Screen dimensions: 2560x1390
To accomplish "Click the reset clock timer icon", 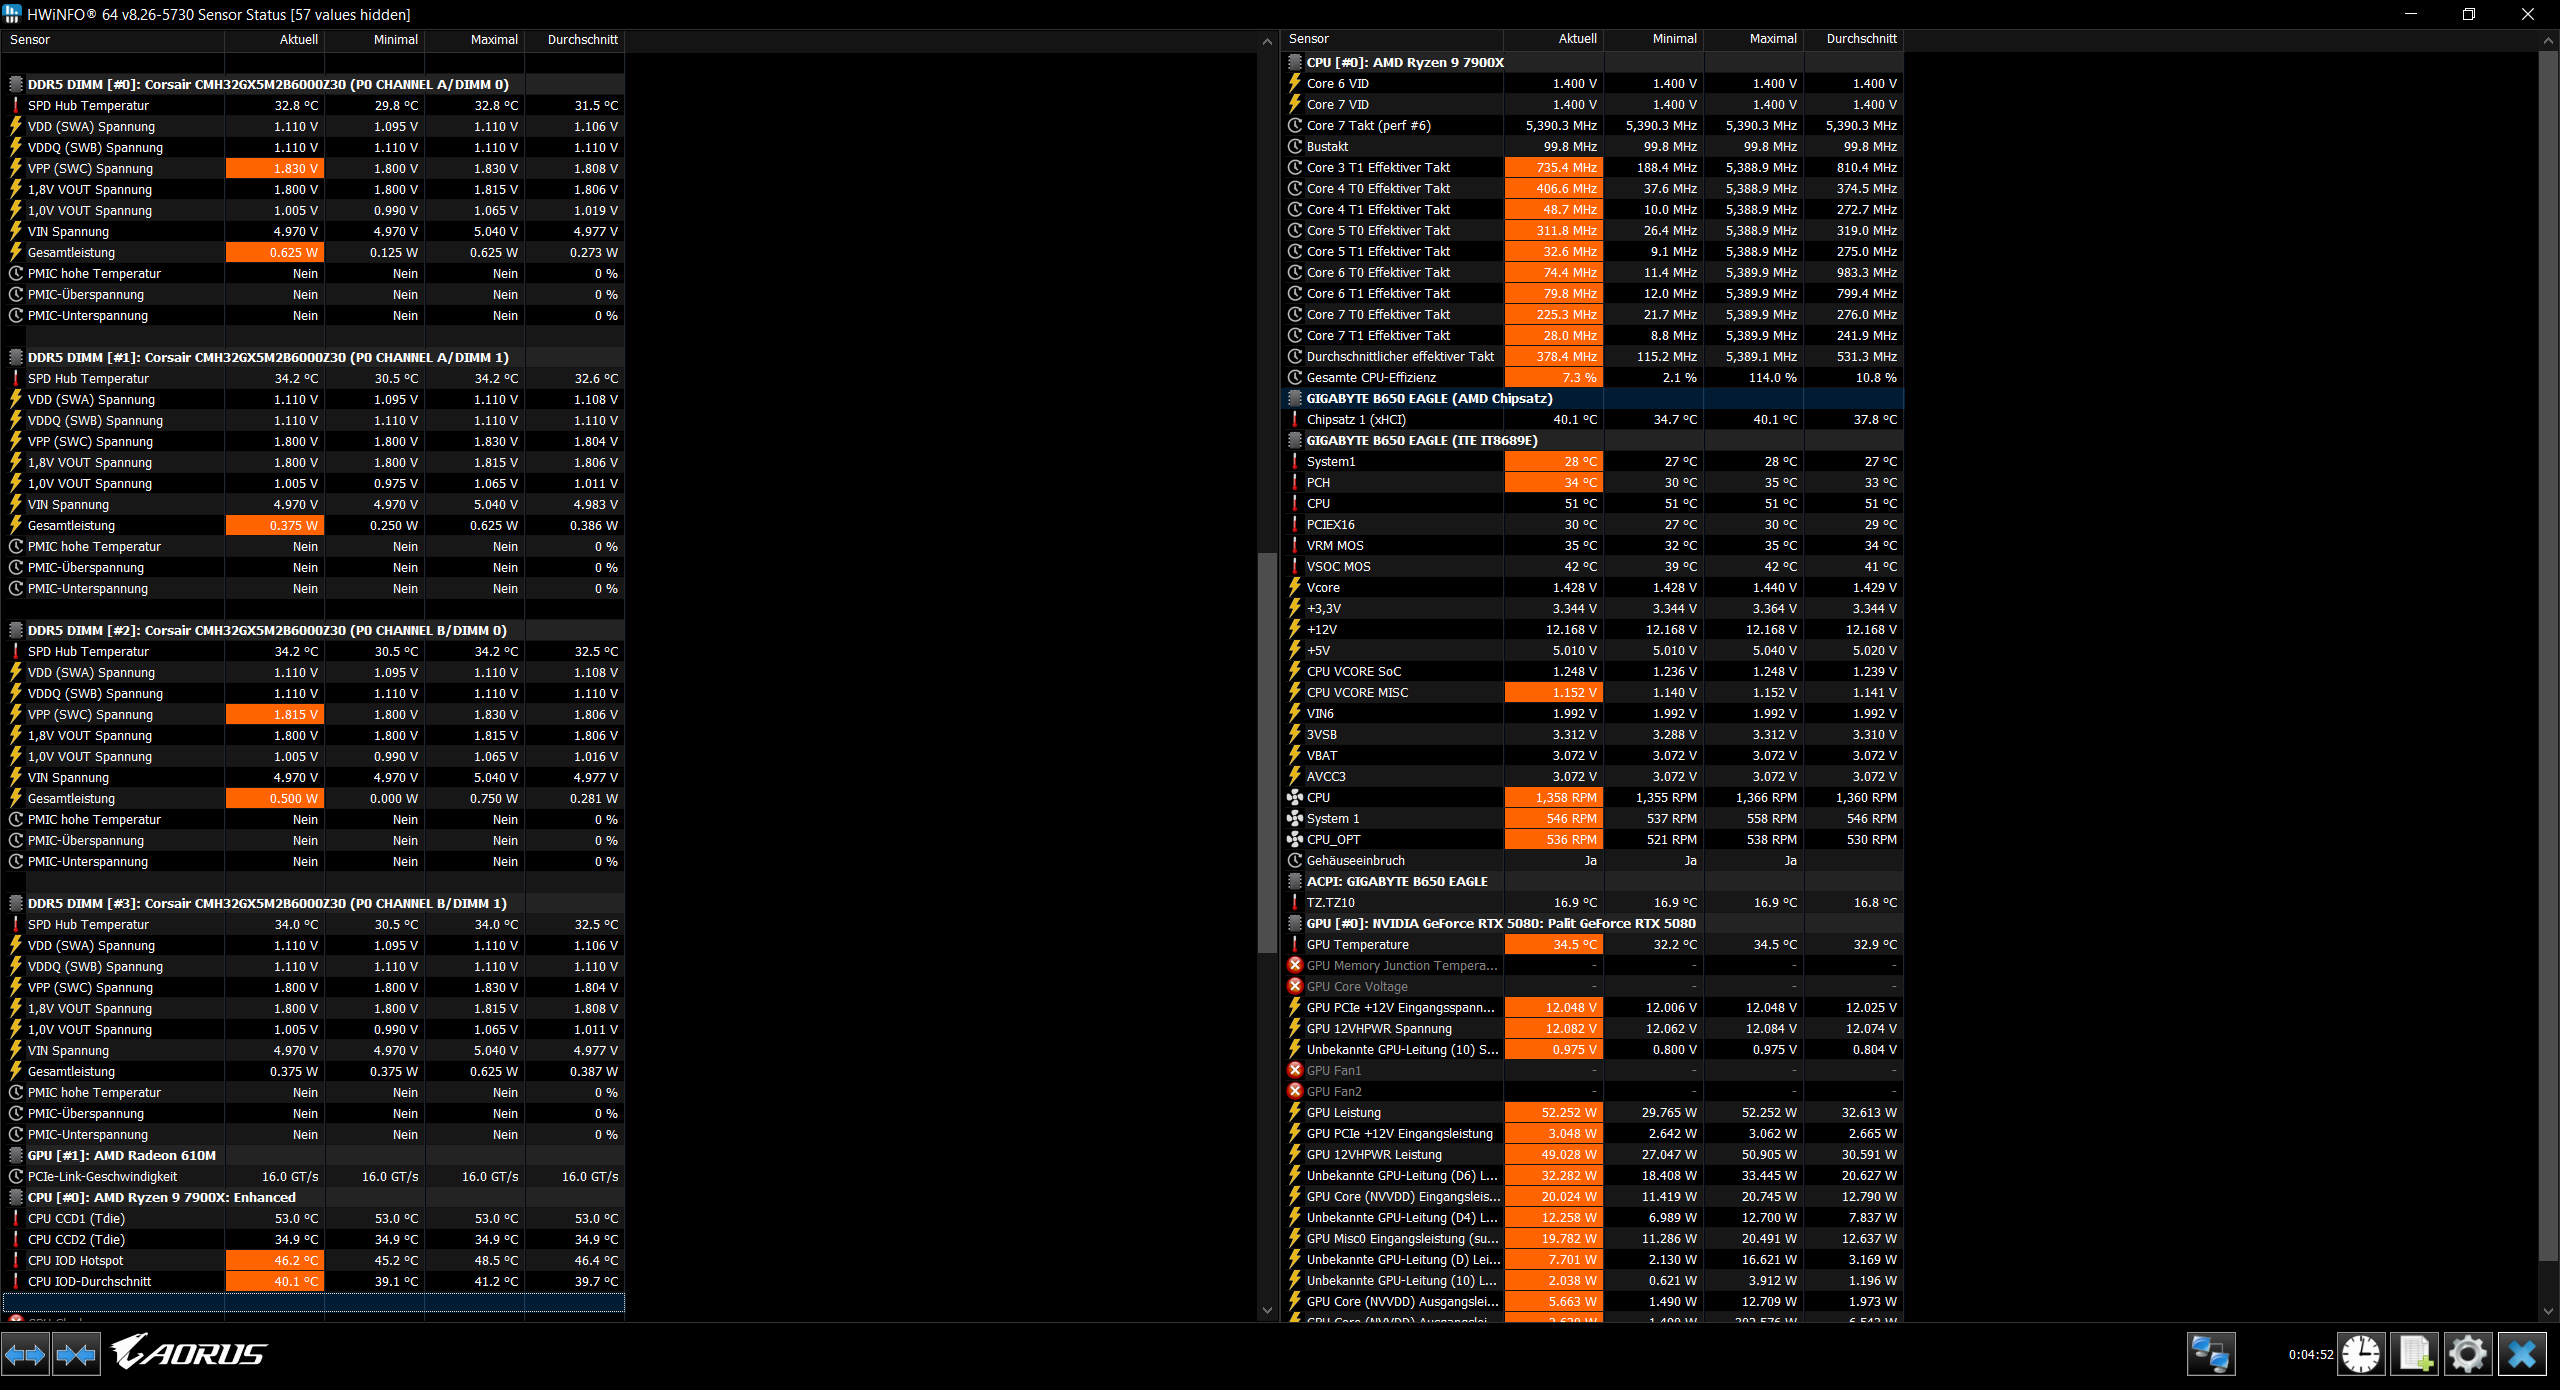I will point(2361,1355).
